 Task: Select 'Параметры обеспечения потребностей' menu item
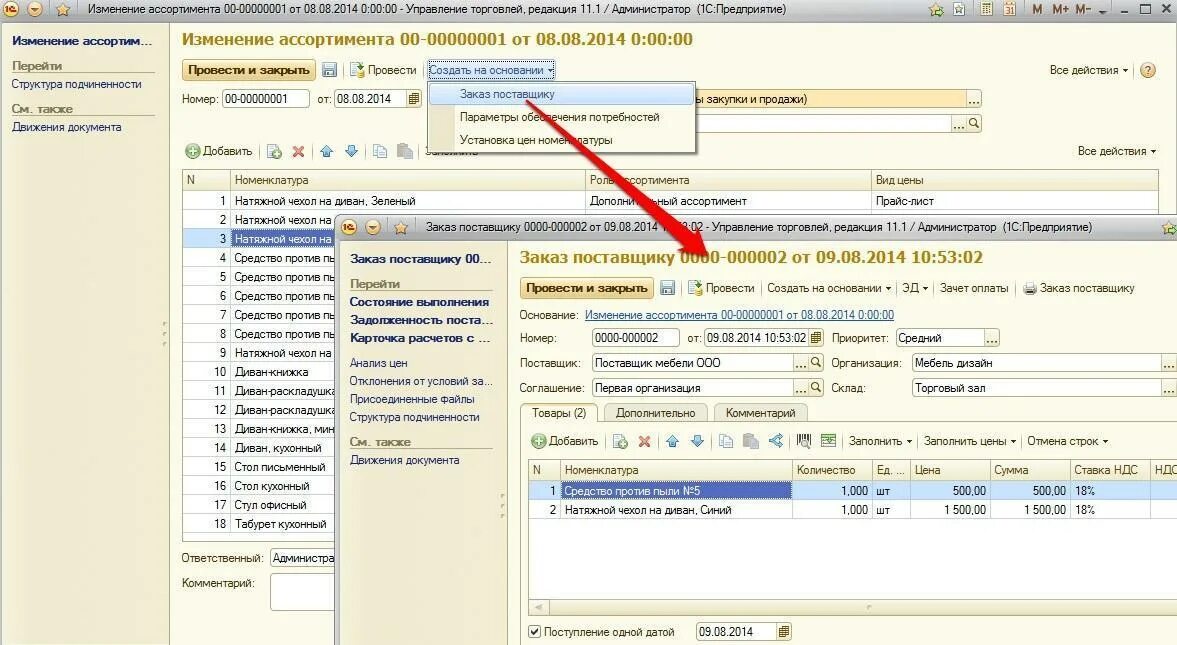(561, 117)
